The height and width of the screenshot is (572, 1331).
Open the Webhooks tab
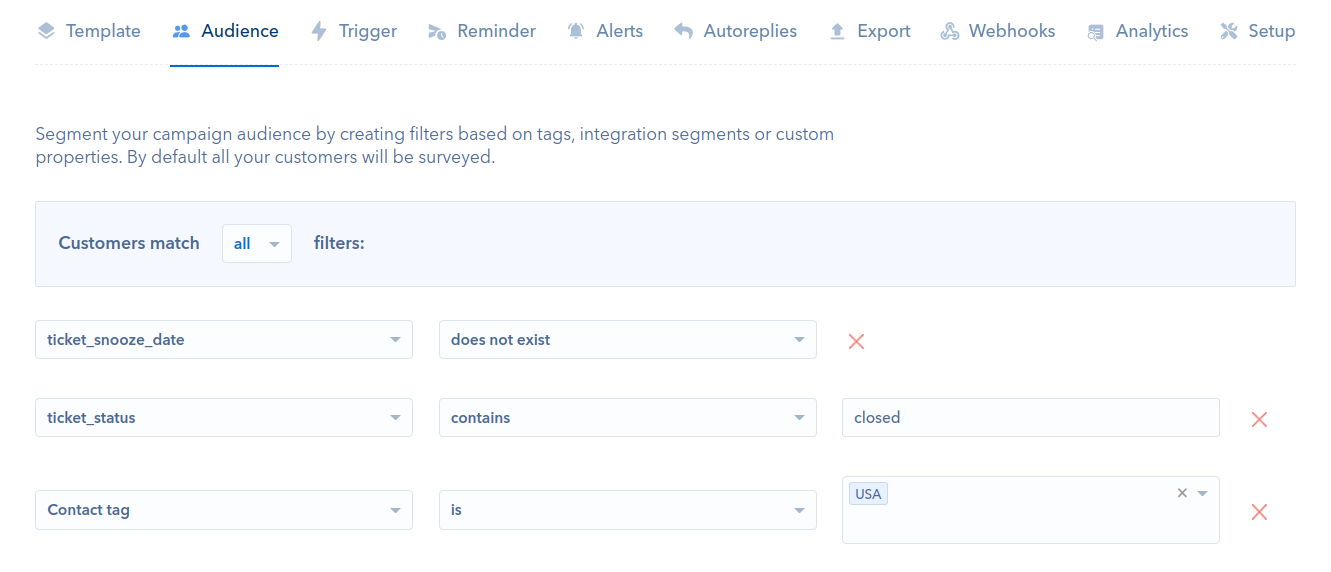pos(997,31)
